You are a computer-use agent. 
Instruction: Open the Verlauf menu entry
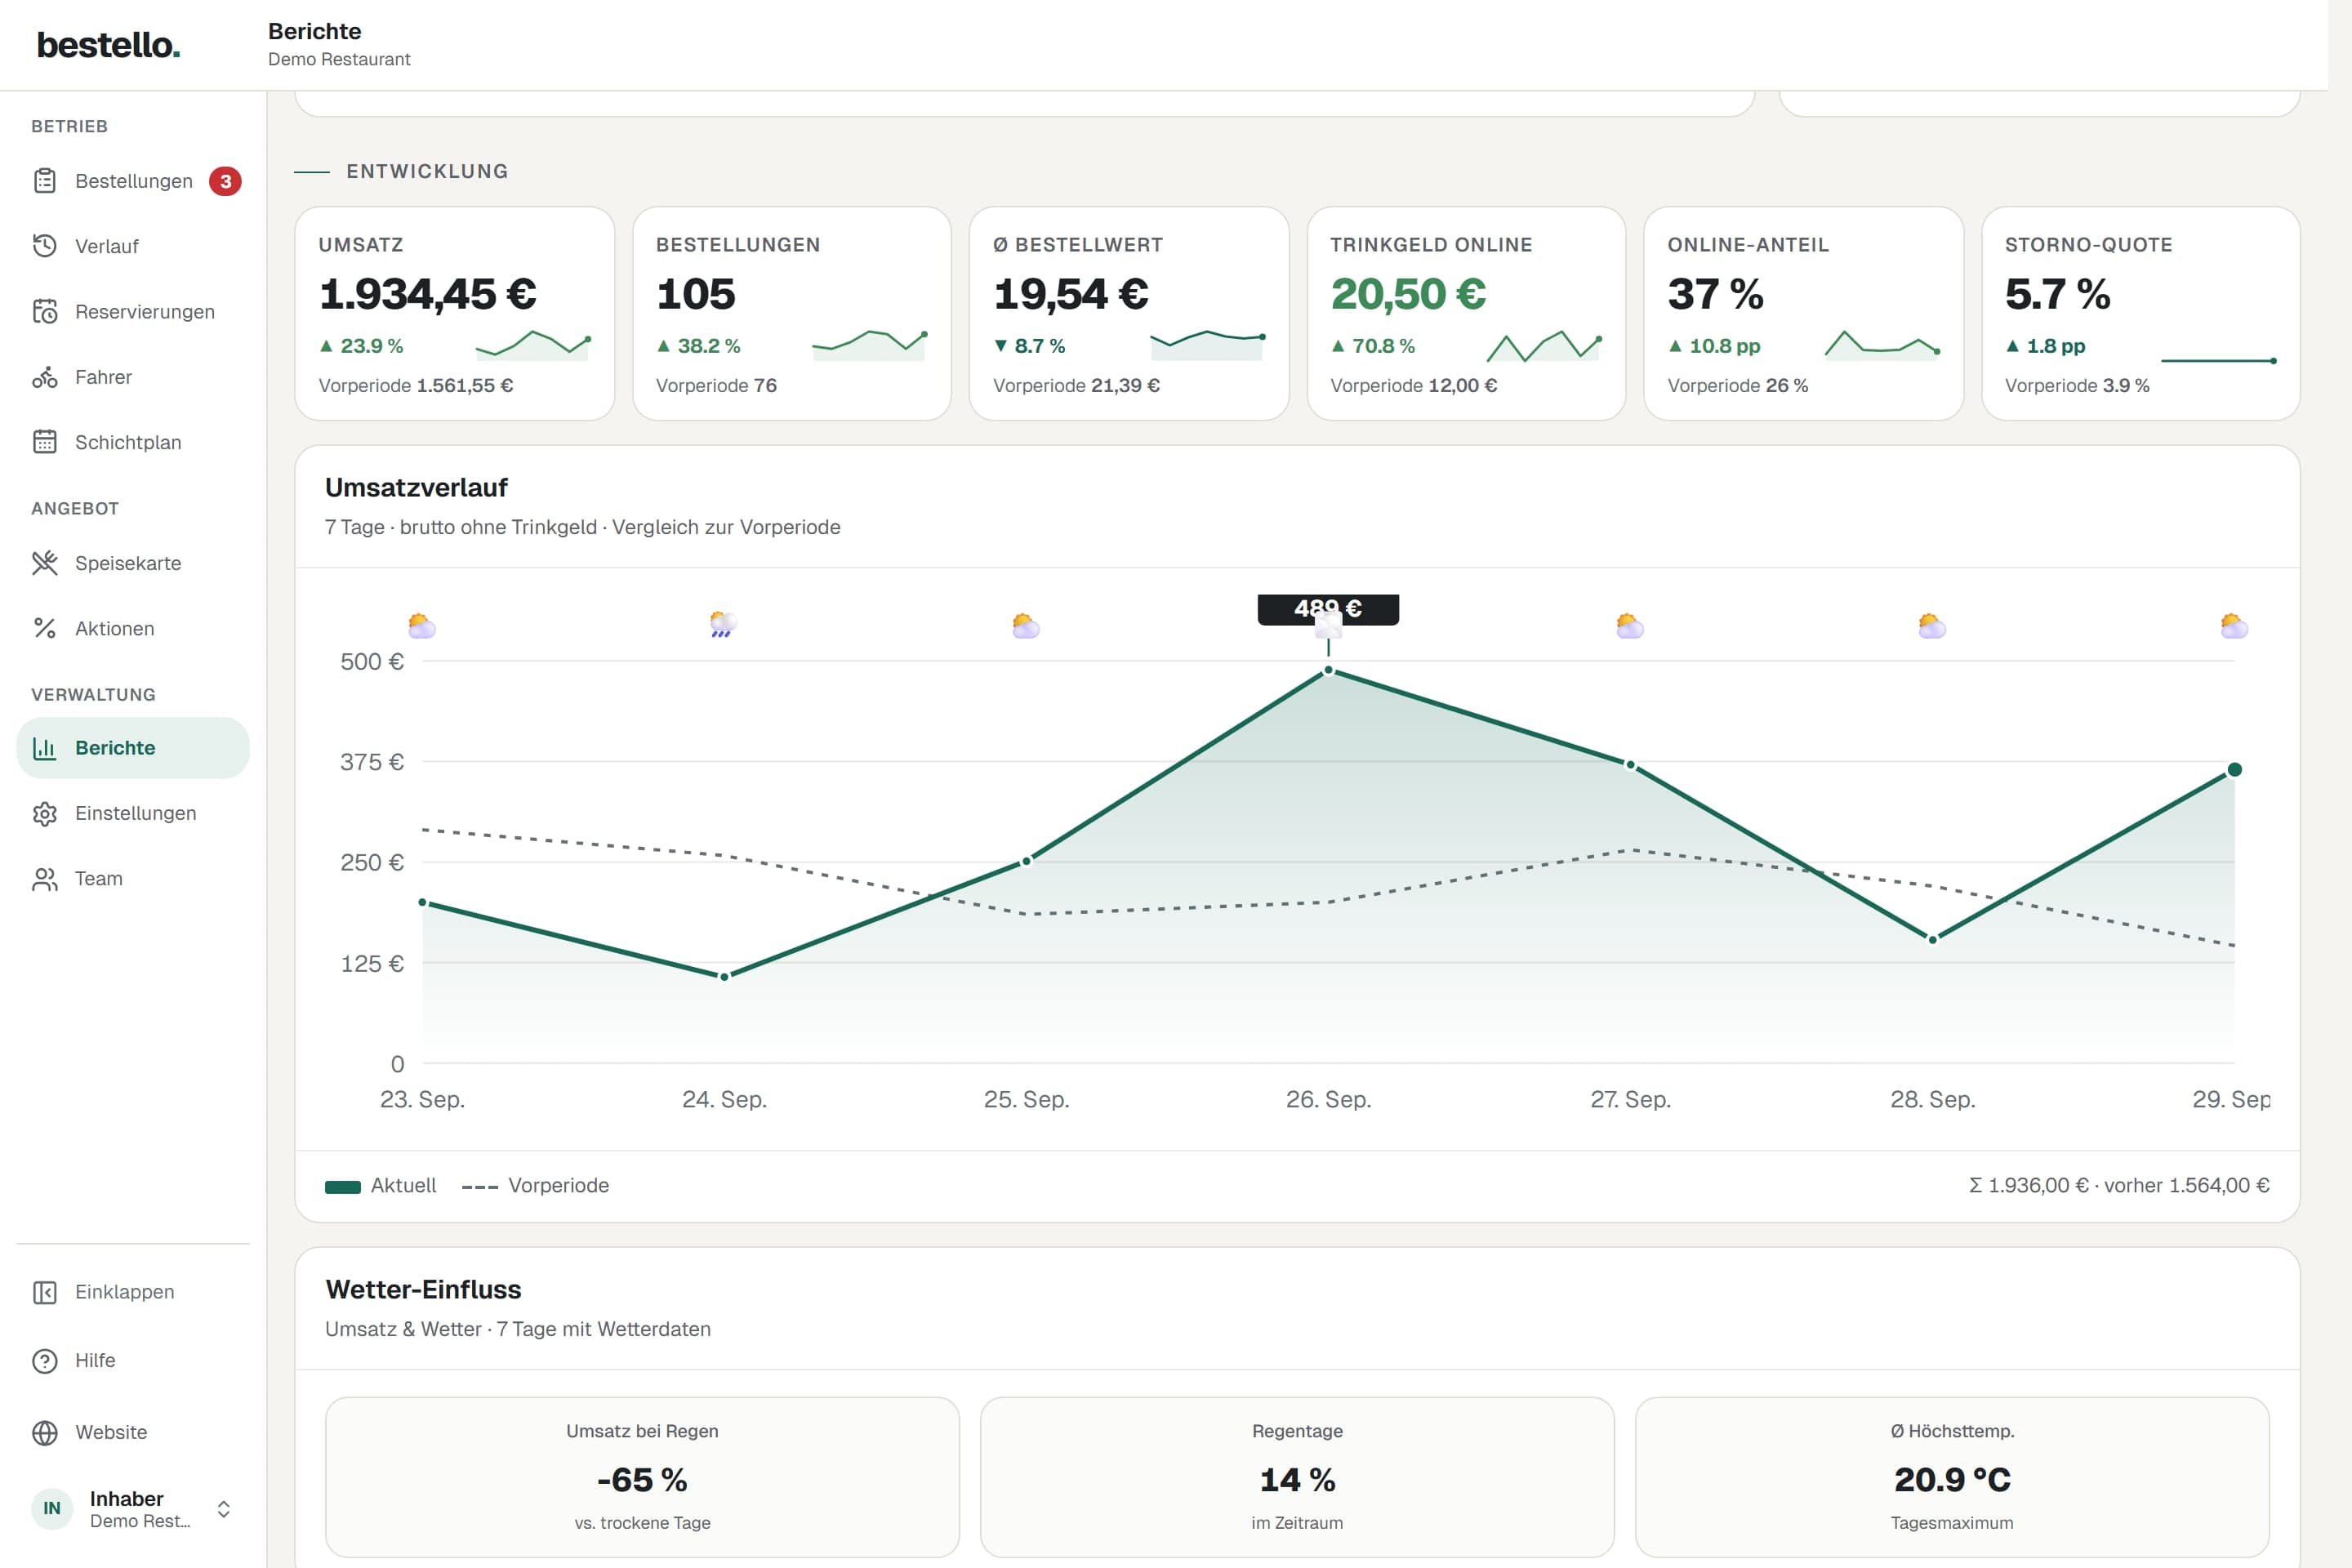click(x=133, y=246)
